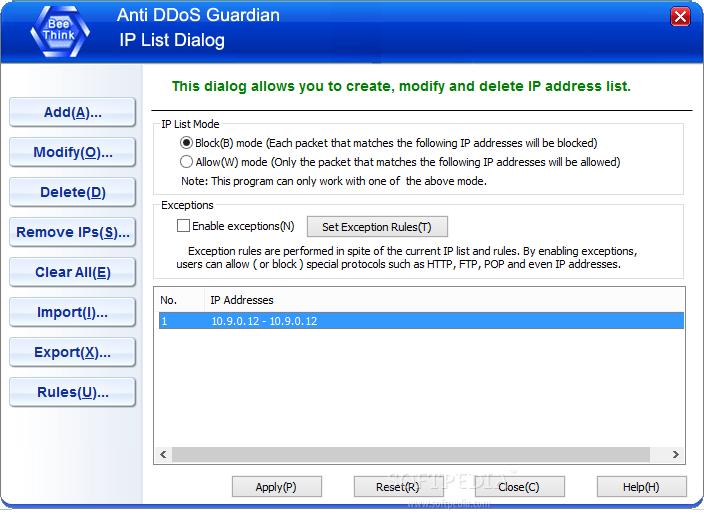Close the IP List Dialog window
The image size is (704, 522).
pos(680,17)
